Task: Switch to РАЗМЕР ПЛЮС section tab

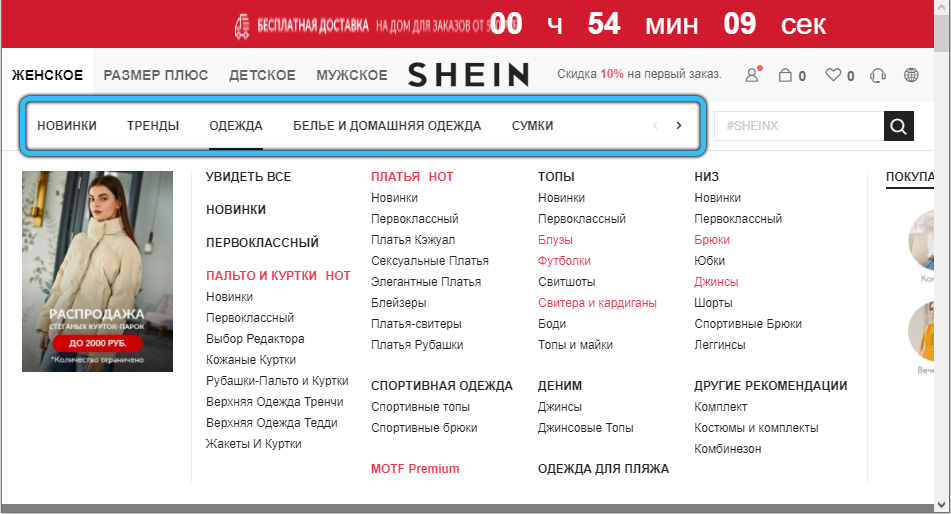Action: 155,75
